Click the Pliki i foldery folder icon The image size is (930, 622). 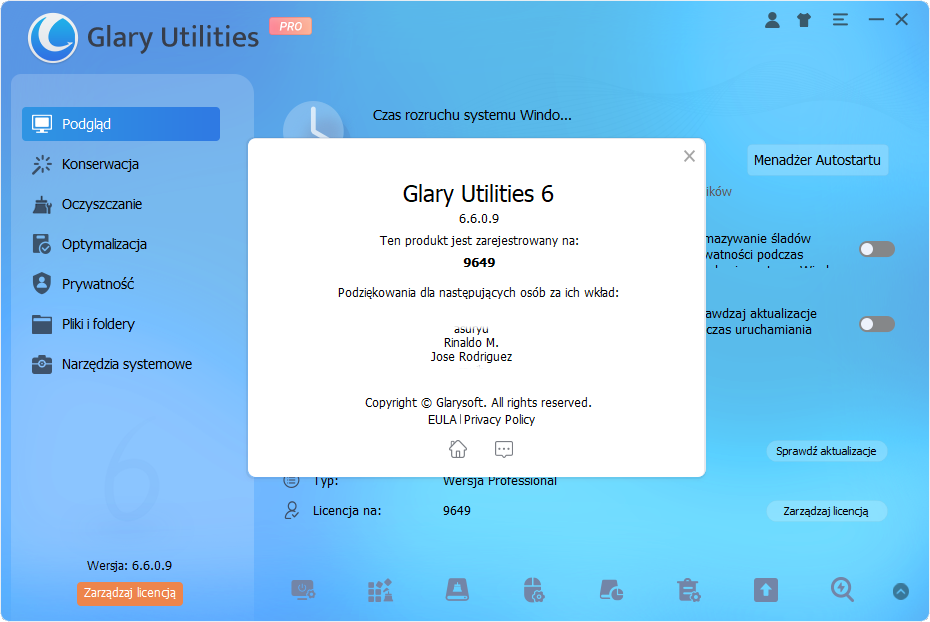(x=42, y=324)
